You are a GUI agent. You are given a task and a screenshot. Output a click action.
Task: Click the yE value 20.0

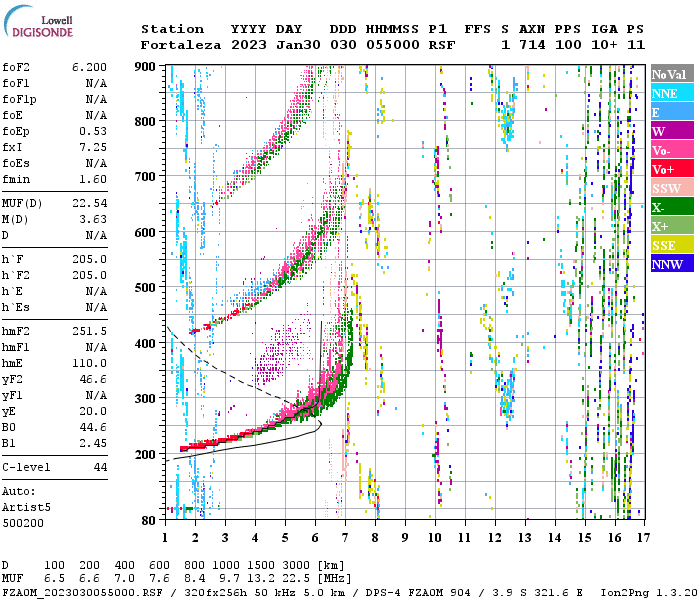click(x=93, y=412)
